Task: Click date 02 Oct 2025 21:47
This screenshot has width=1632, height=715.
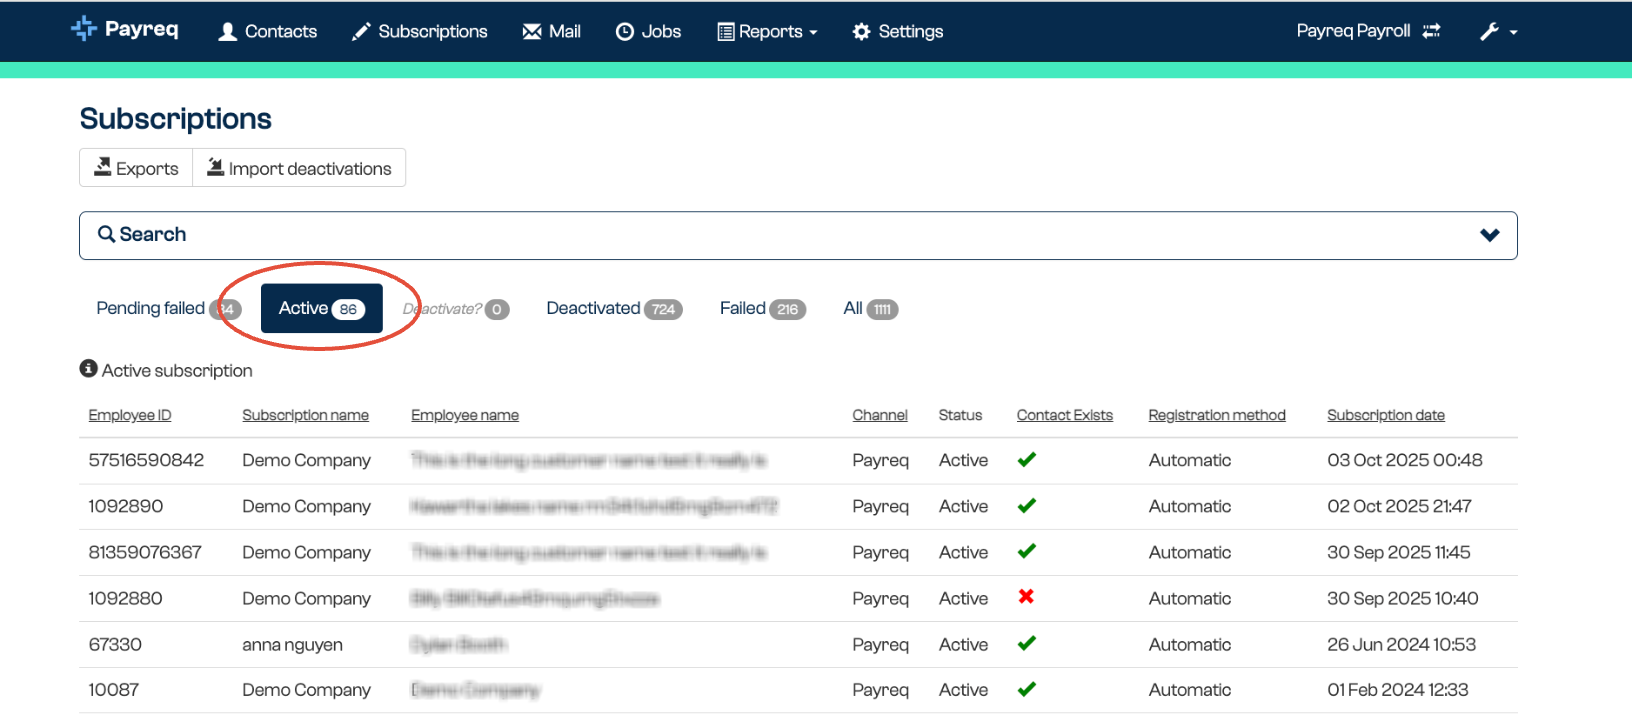Action: (1399, 506)
